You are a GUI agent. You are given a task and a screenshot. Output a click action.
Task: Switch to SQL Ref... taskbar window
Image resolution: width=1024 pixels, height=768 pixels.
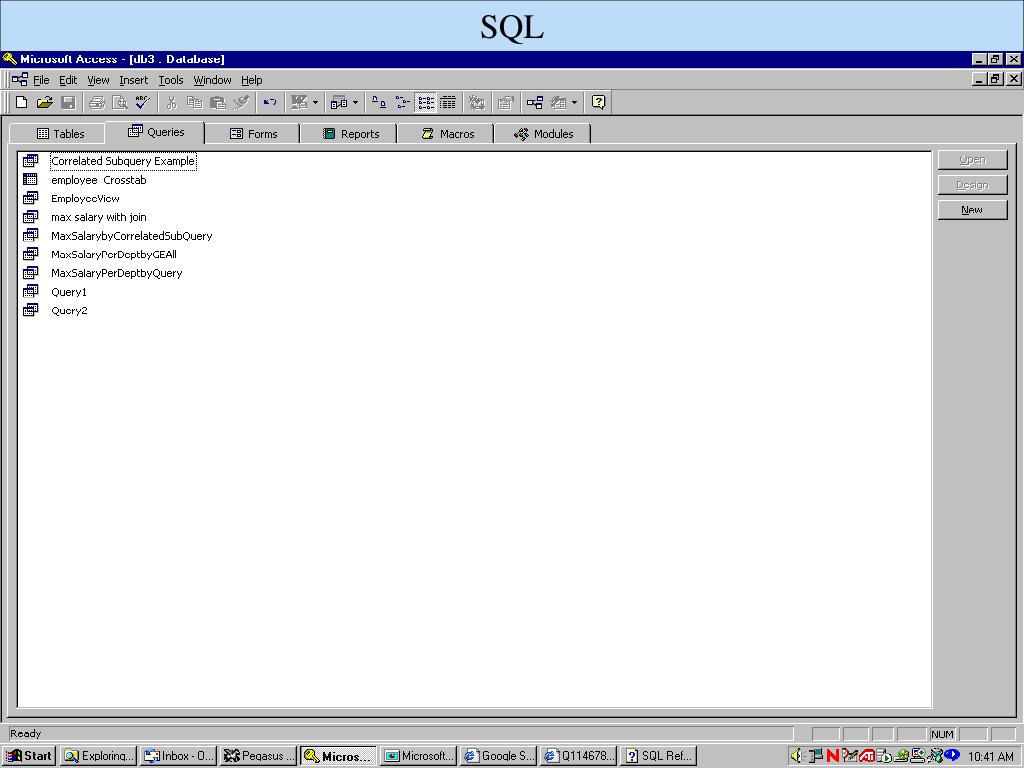(658, 756)
